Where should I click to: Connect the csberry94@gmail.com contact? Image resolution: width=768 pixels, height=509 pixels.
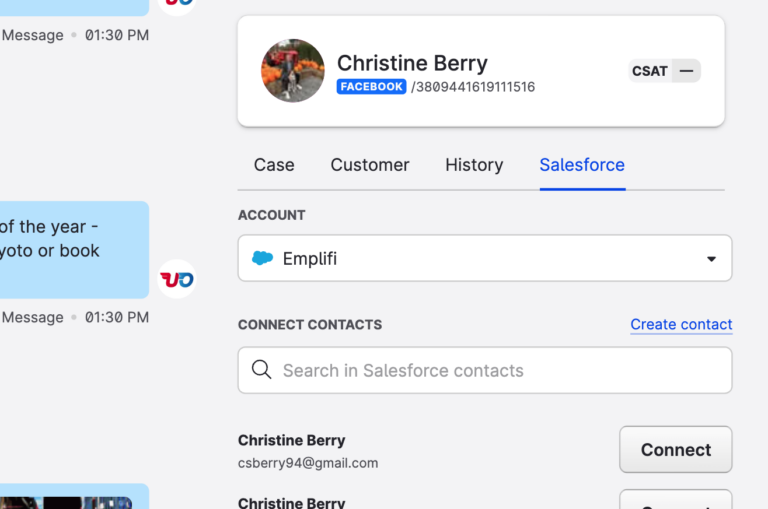point(676,450)
